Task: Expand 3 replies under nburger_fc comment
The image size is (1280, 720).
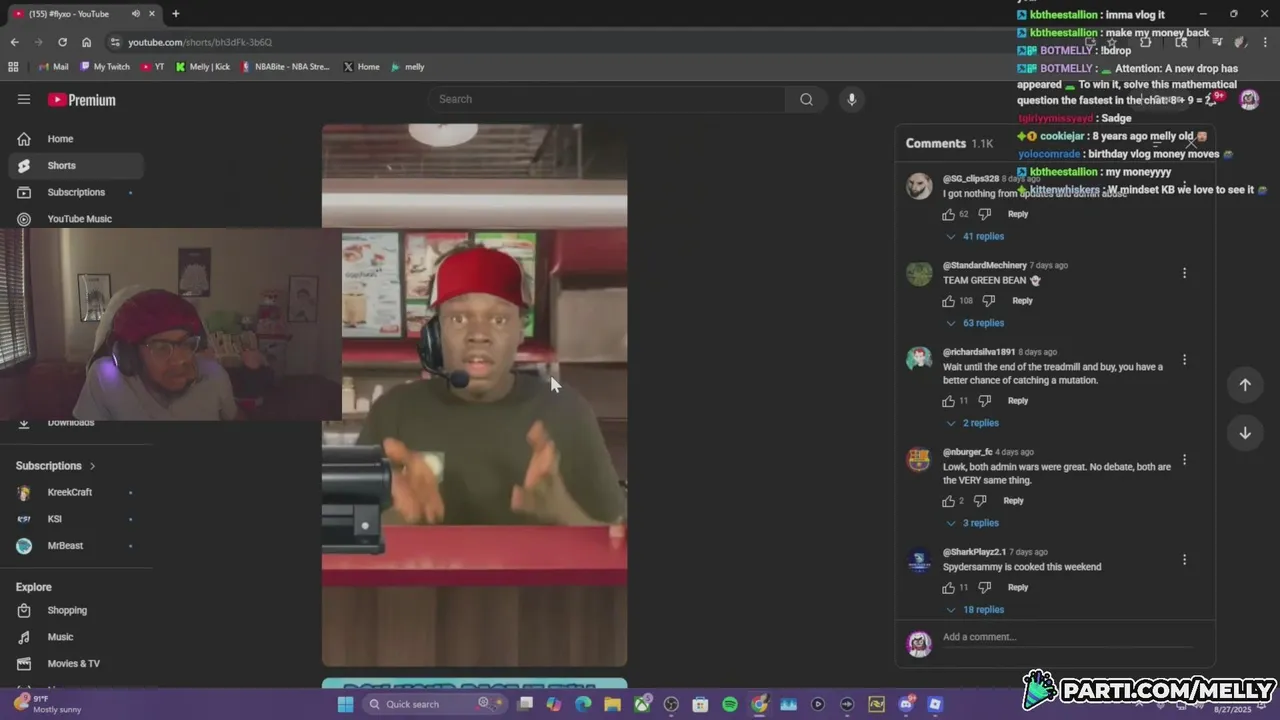Action: [x=972, y=523]
